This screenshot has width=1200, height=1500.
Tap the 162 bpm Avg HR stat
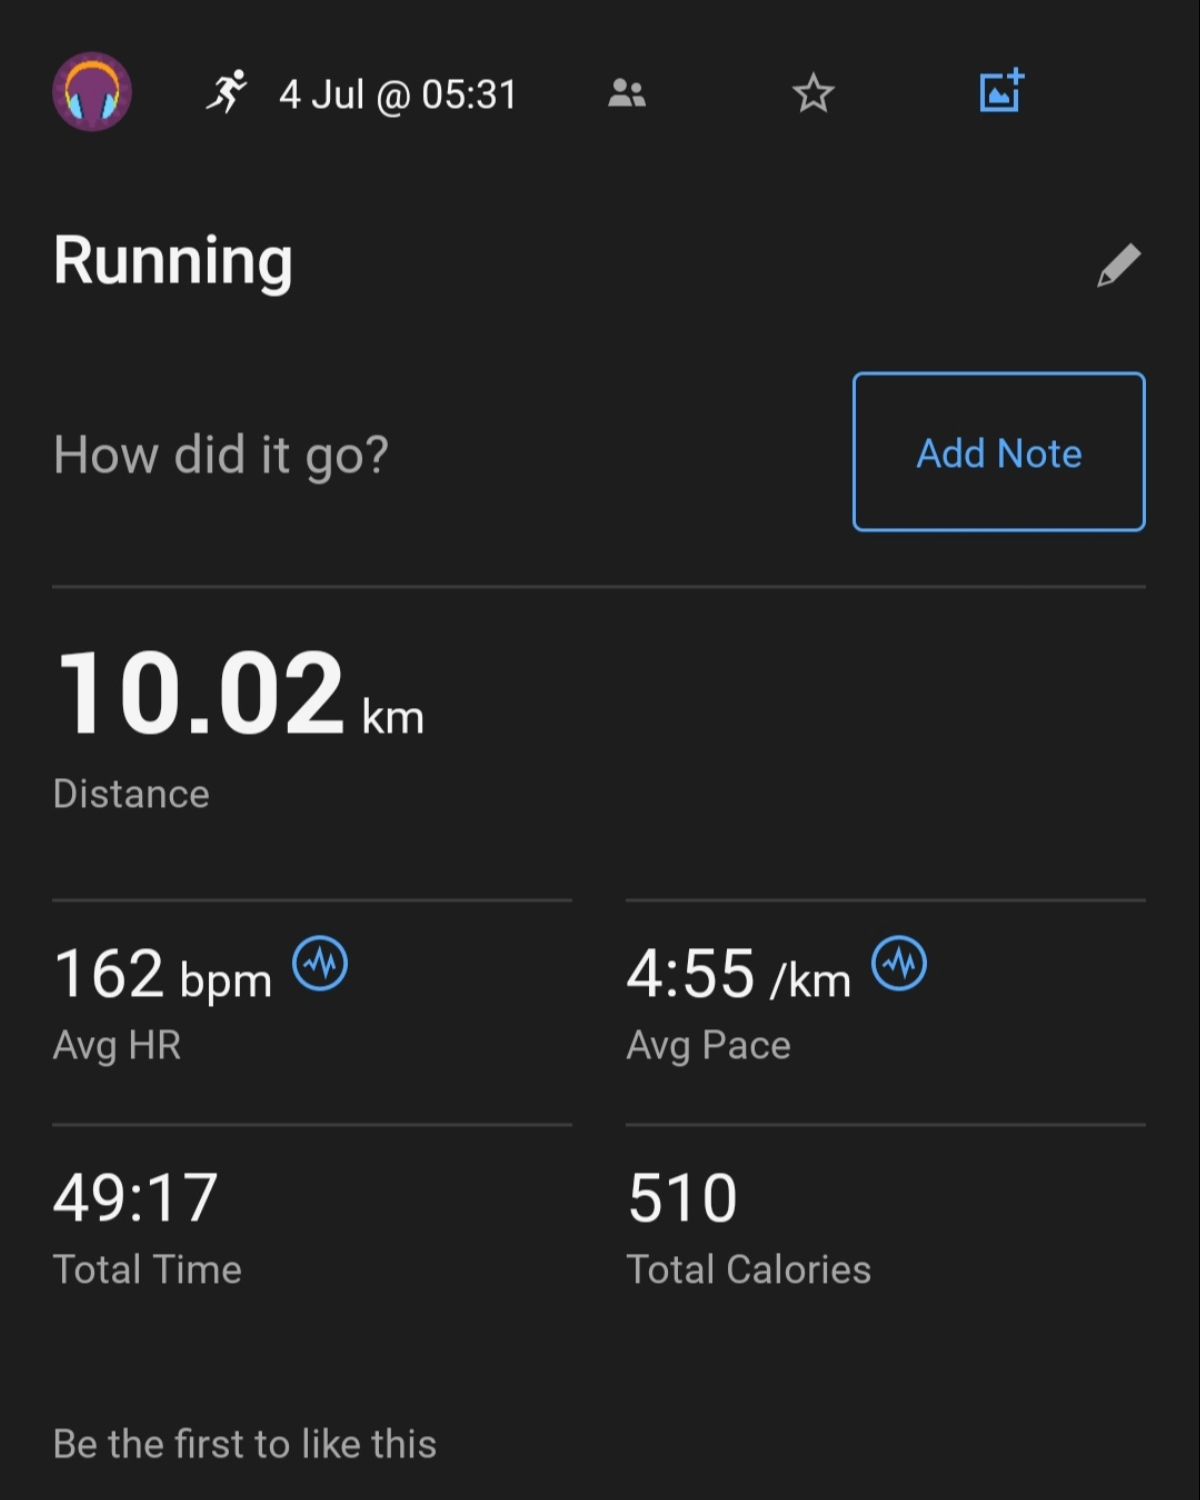coord(162,974)
